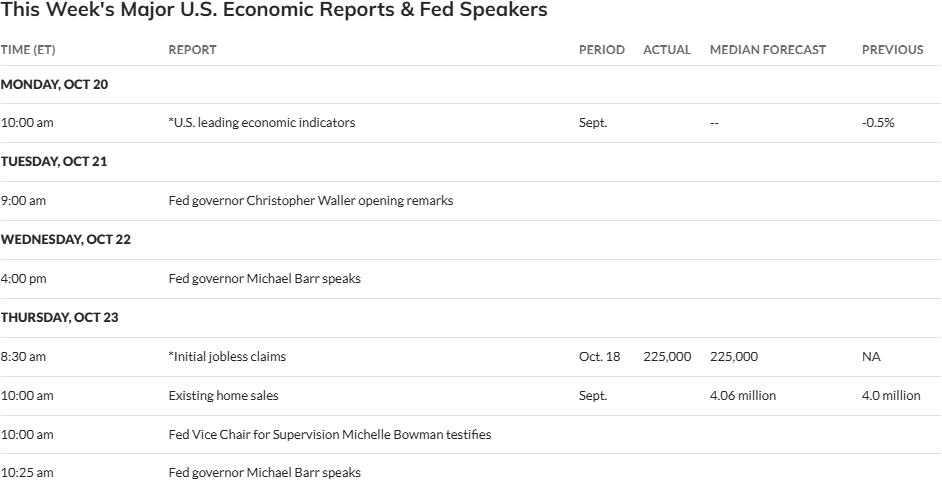The image size is (942, 492).
Task: Click the page title about Economic Reports
Action: (274, 11)
